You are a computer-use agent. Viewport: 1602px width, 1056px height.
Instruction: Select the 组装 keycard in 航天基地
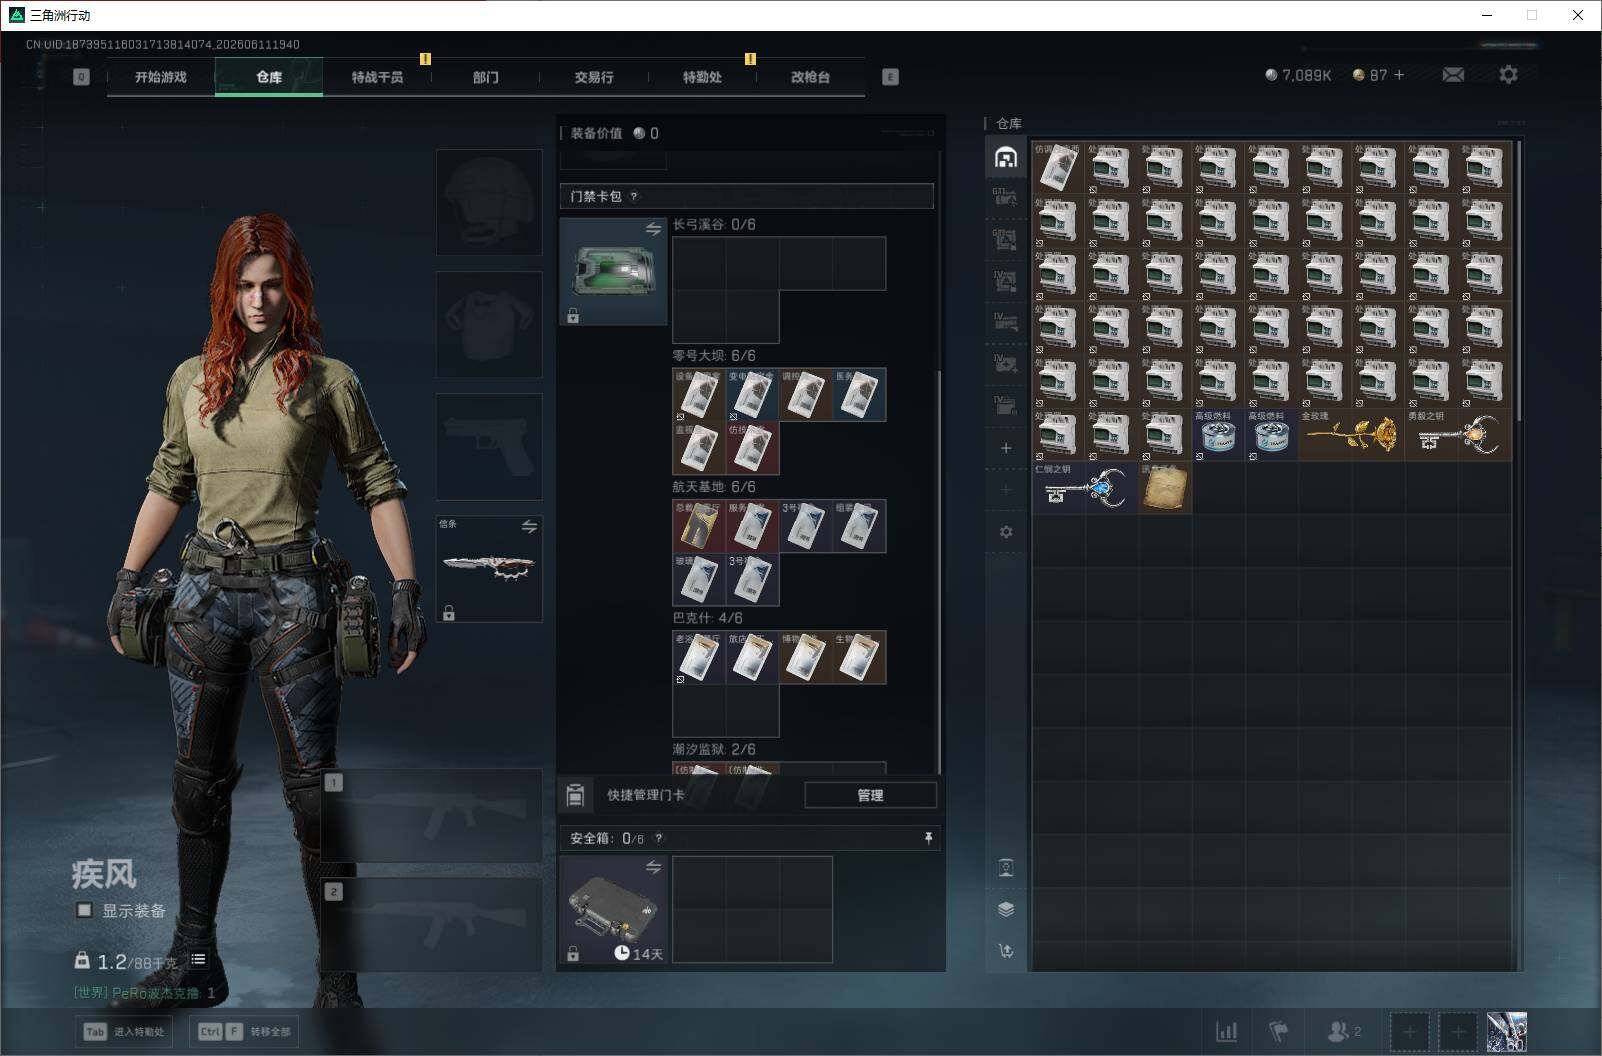[859, 527]
